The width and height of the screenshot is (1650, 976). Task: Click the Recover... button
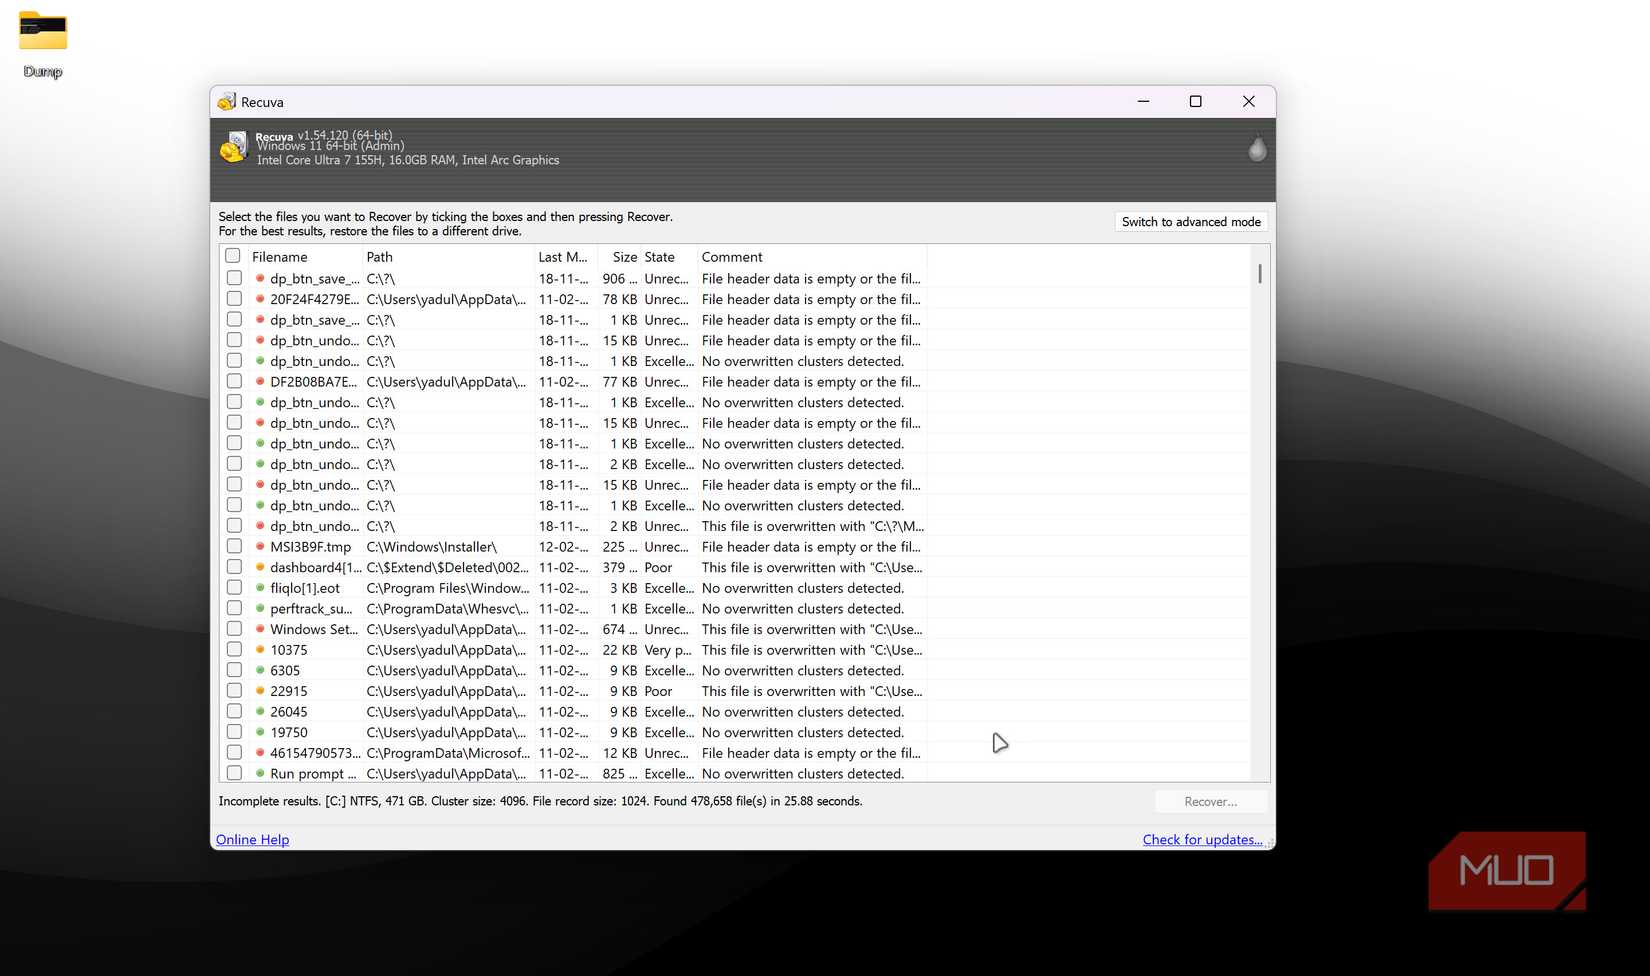(1211, 802)
